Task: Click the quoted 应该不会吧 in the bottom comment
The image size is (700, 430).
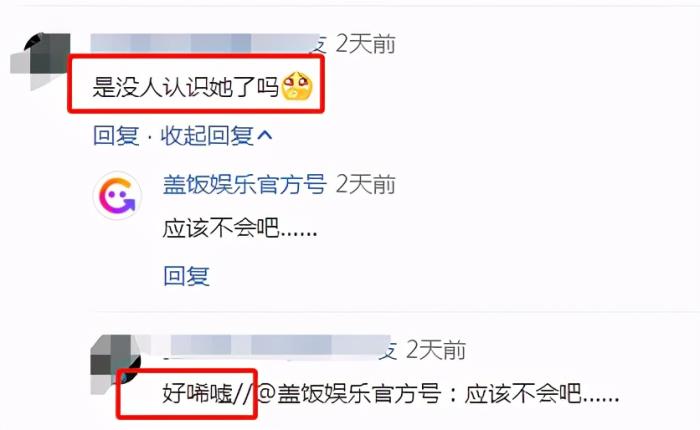Action: (542, 394)
